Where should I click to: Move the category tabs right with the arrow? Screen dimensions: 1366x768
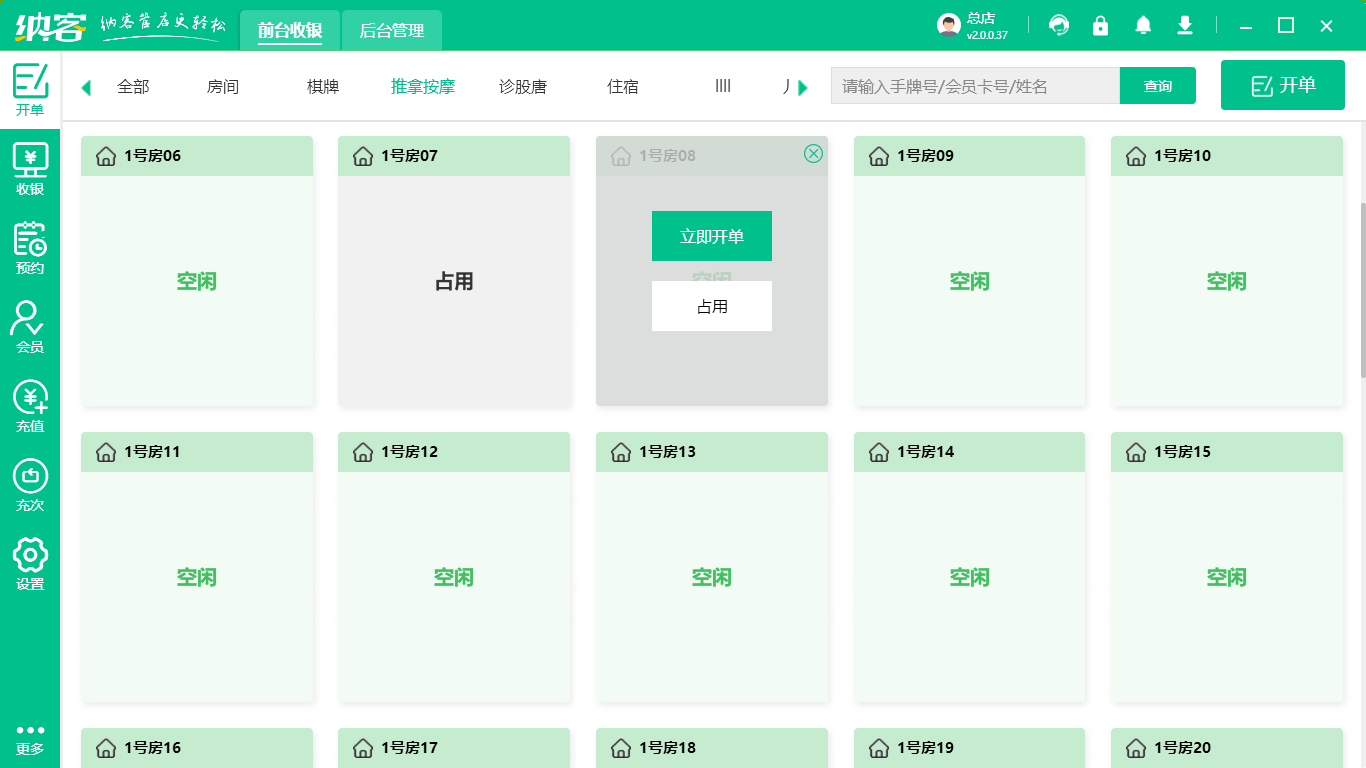802,88
